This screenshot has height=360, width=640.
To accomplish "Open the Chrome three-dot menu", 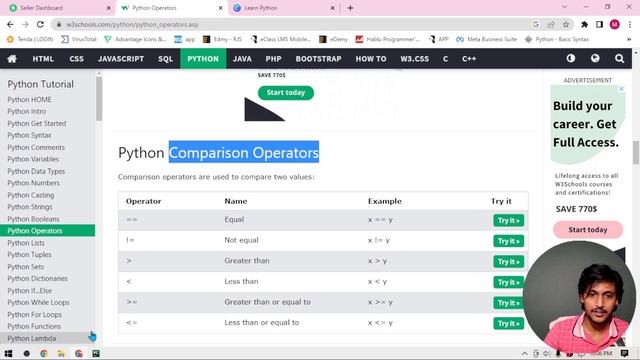I will 630,24.
